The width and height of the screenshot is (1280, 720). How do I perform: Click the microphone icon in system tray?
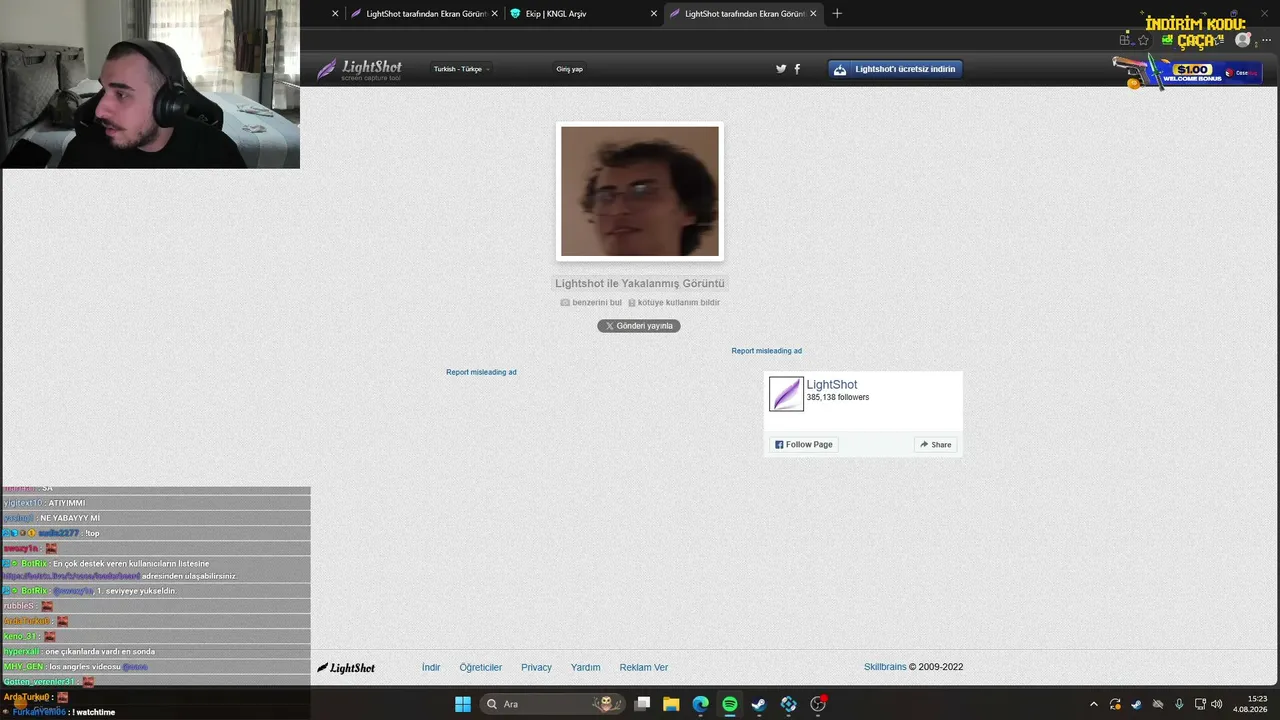1179,704
